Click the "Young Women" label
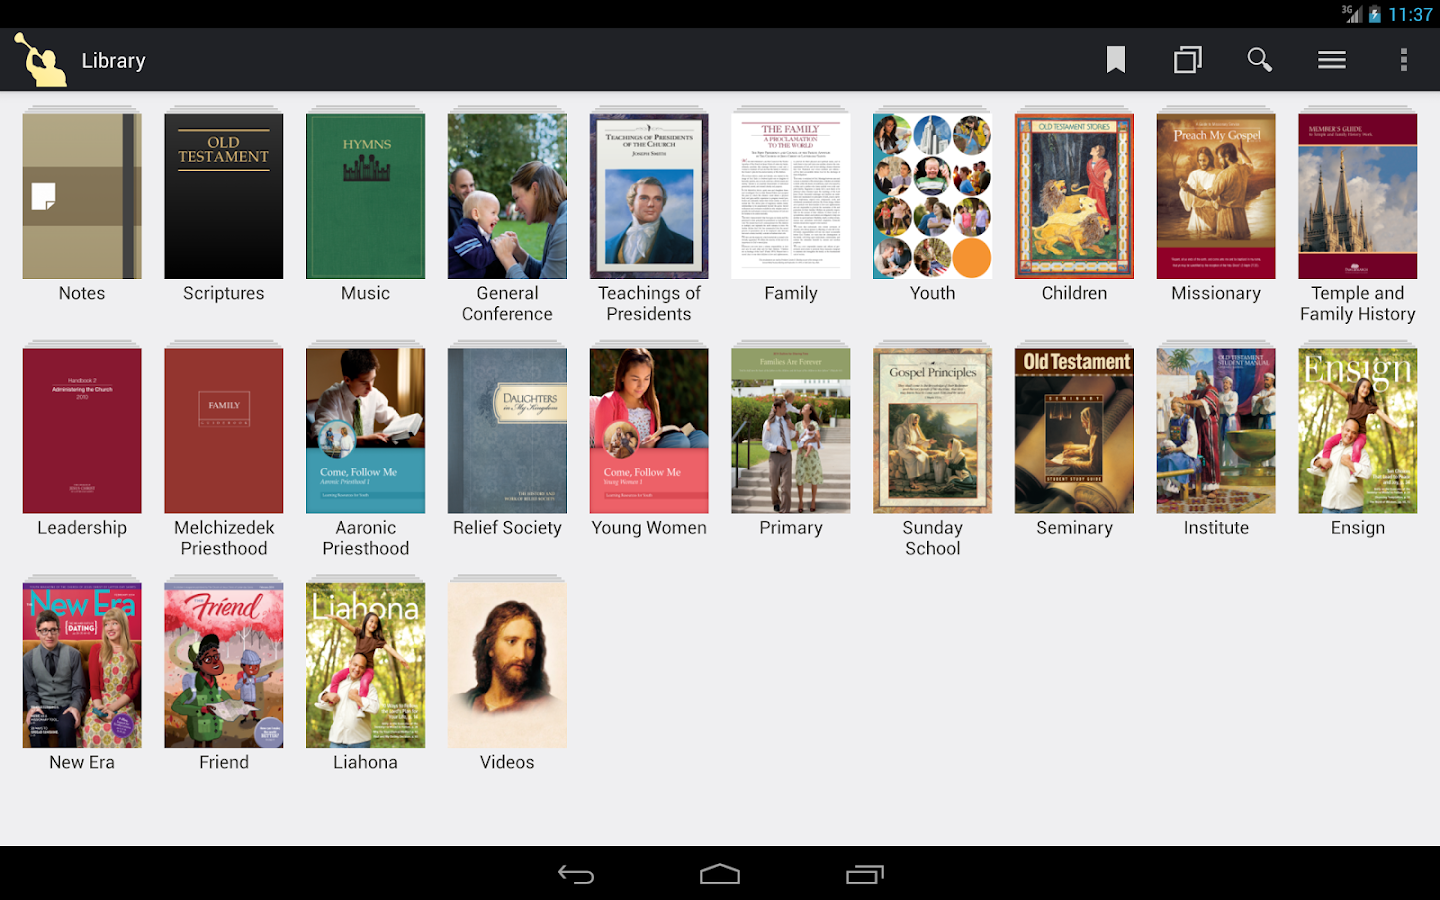 point(649,528)
